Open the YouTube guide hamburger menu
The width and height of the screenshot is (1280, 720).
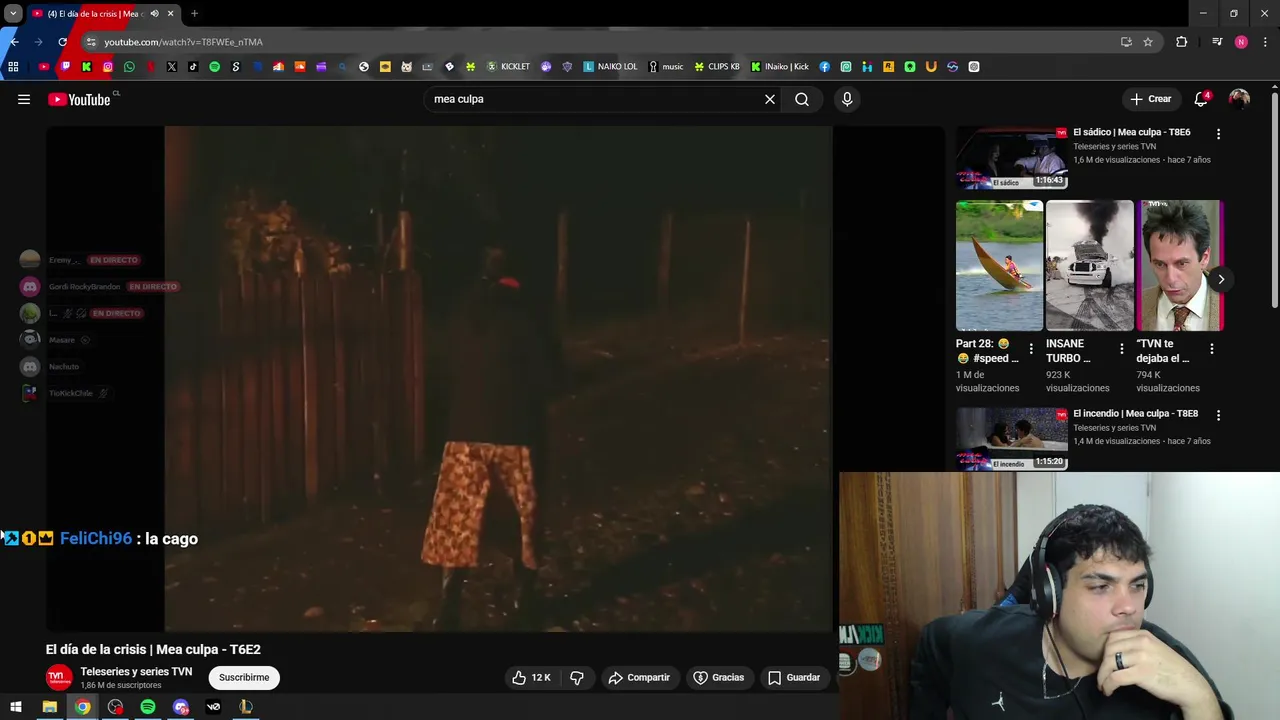pos(24,99)
